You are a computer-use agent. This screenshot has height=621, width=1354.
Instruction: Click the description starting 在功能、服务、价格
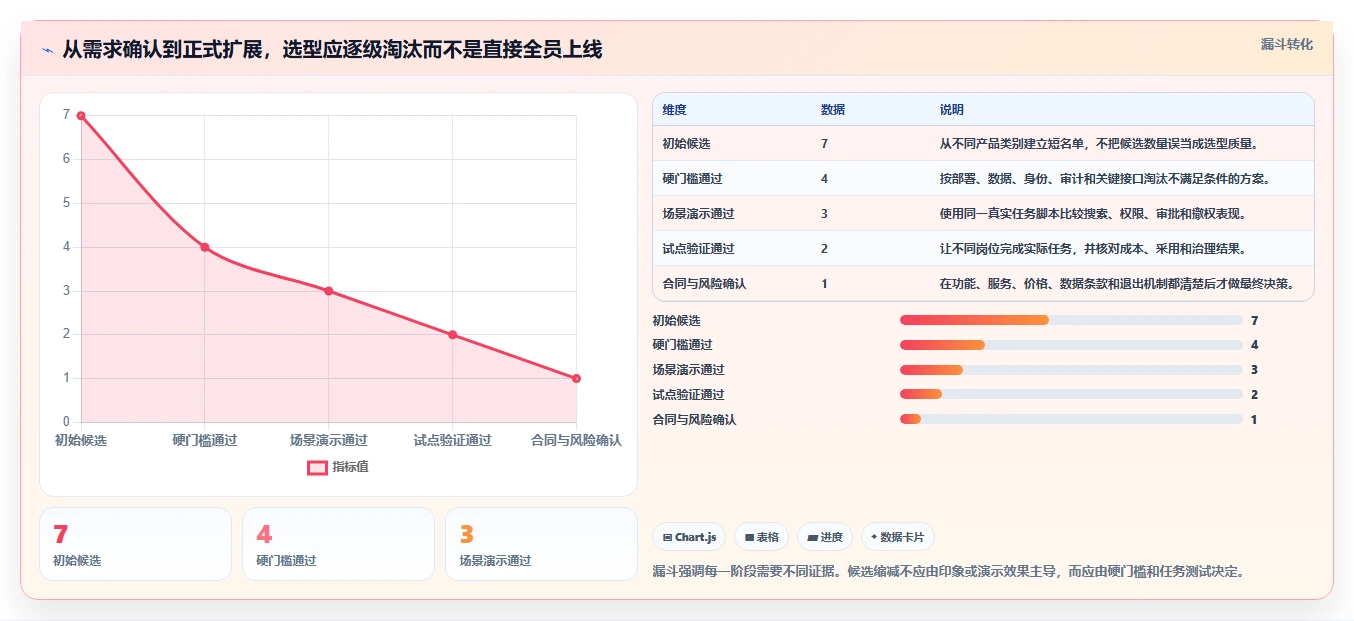pos(1118,284)
